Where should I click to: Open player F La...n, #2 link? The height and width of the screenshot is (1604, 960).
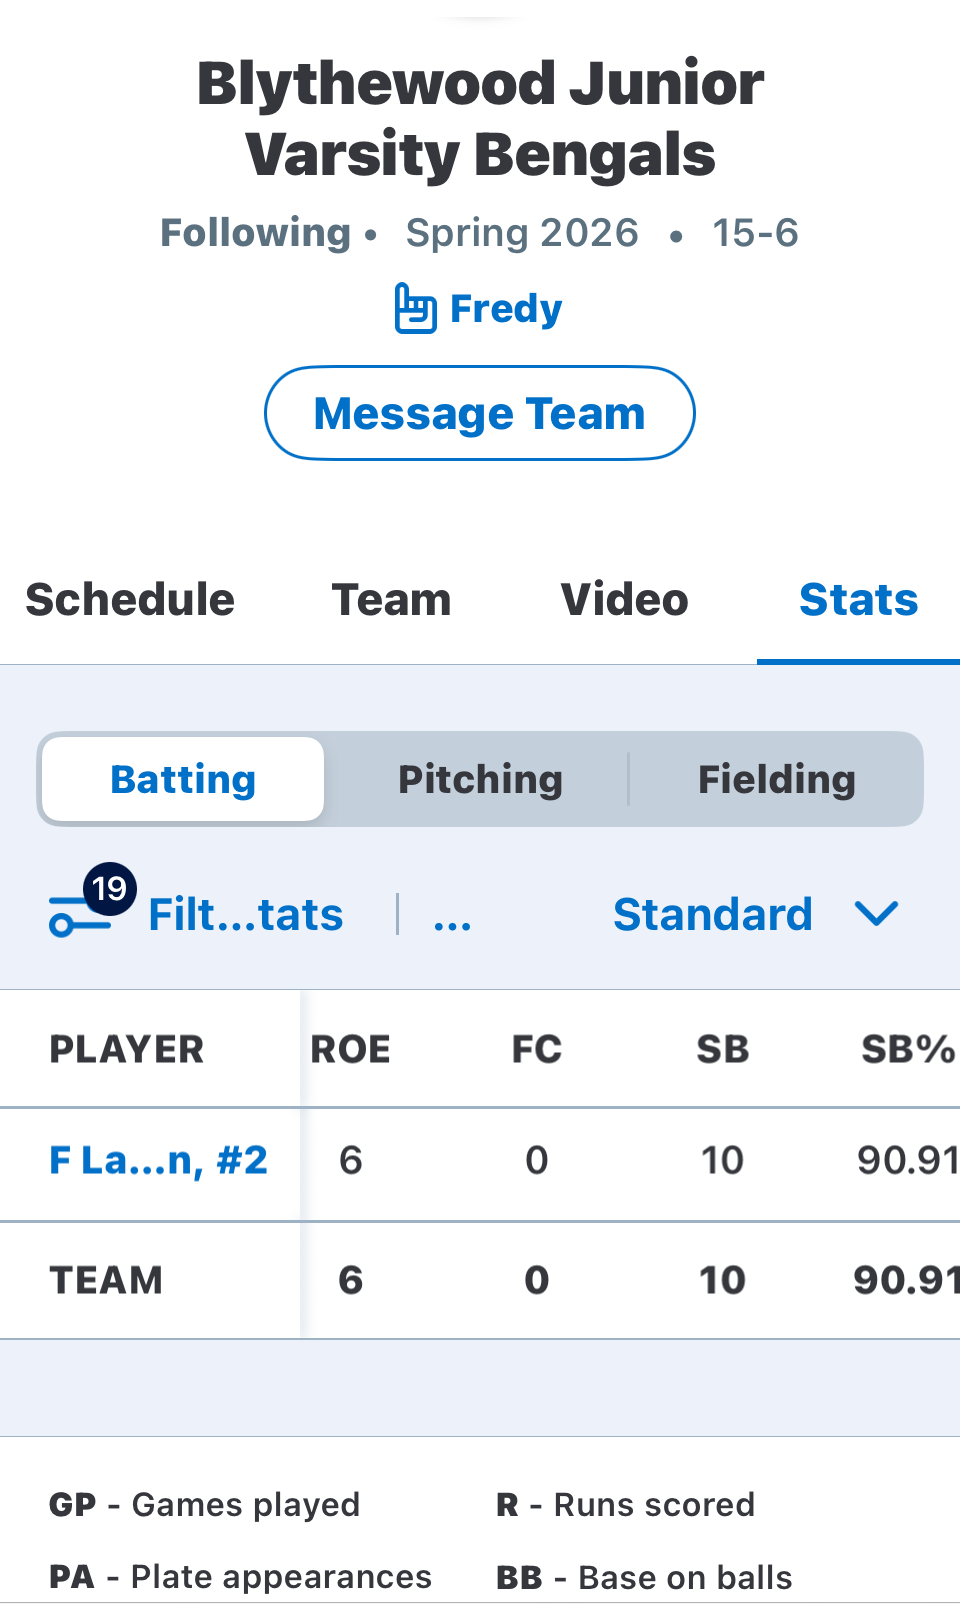click(x=159, y=1160)
